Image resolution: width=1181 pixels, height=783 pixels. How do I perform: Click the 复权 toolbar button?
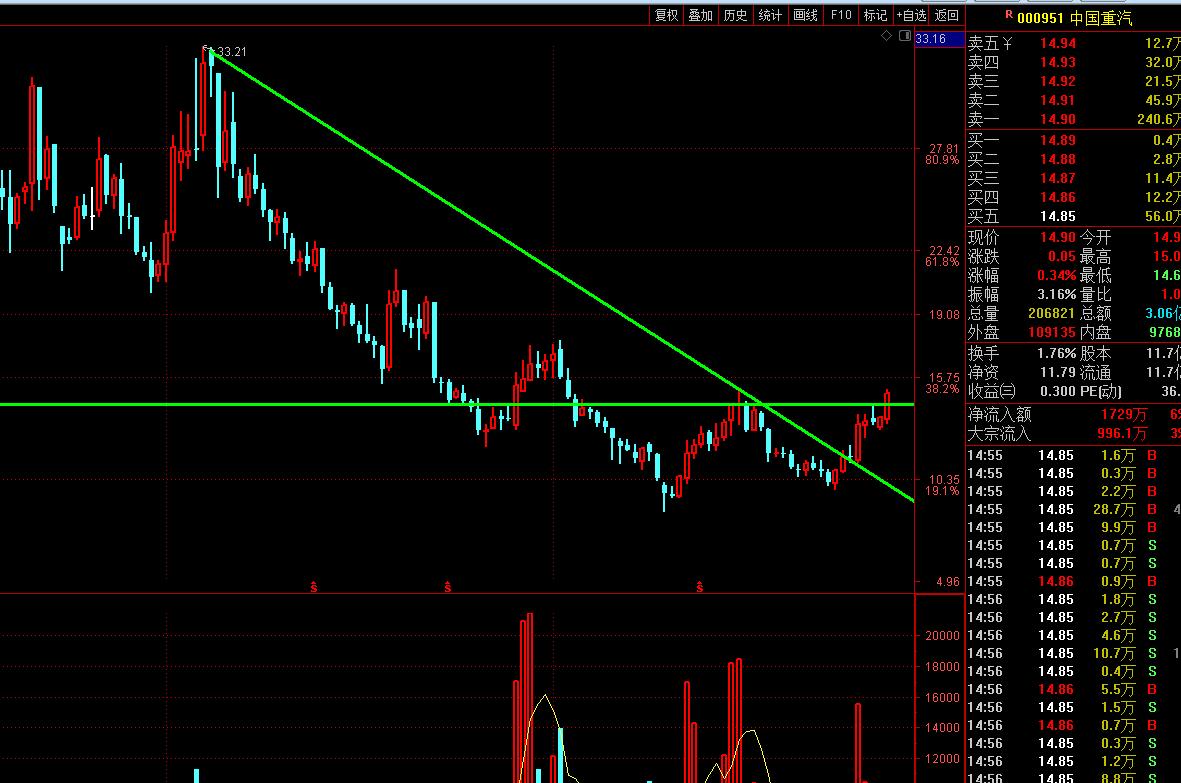point(667,15)
